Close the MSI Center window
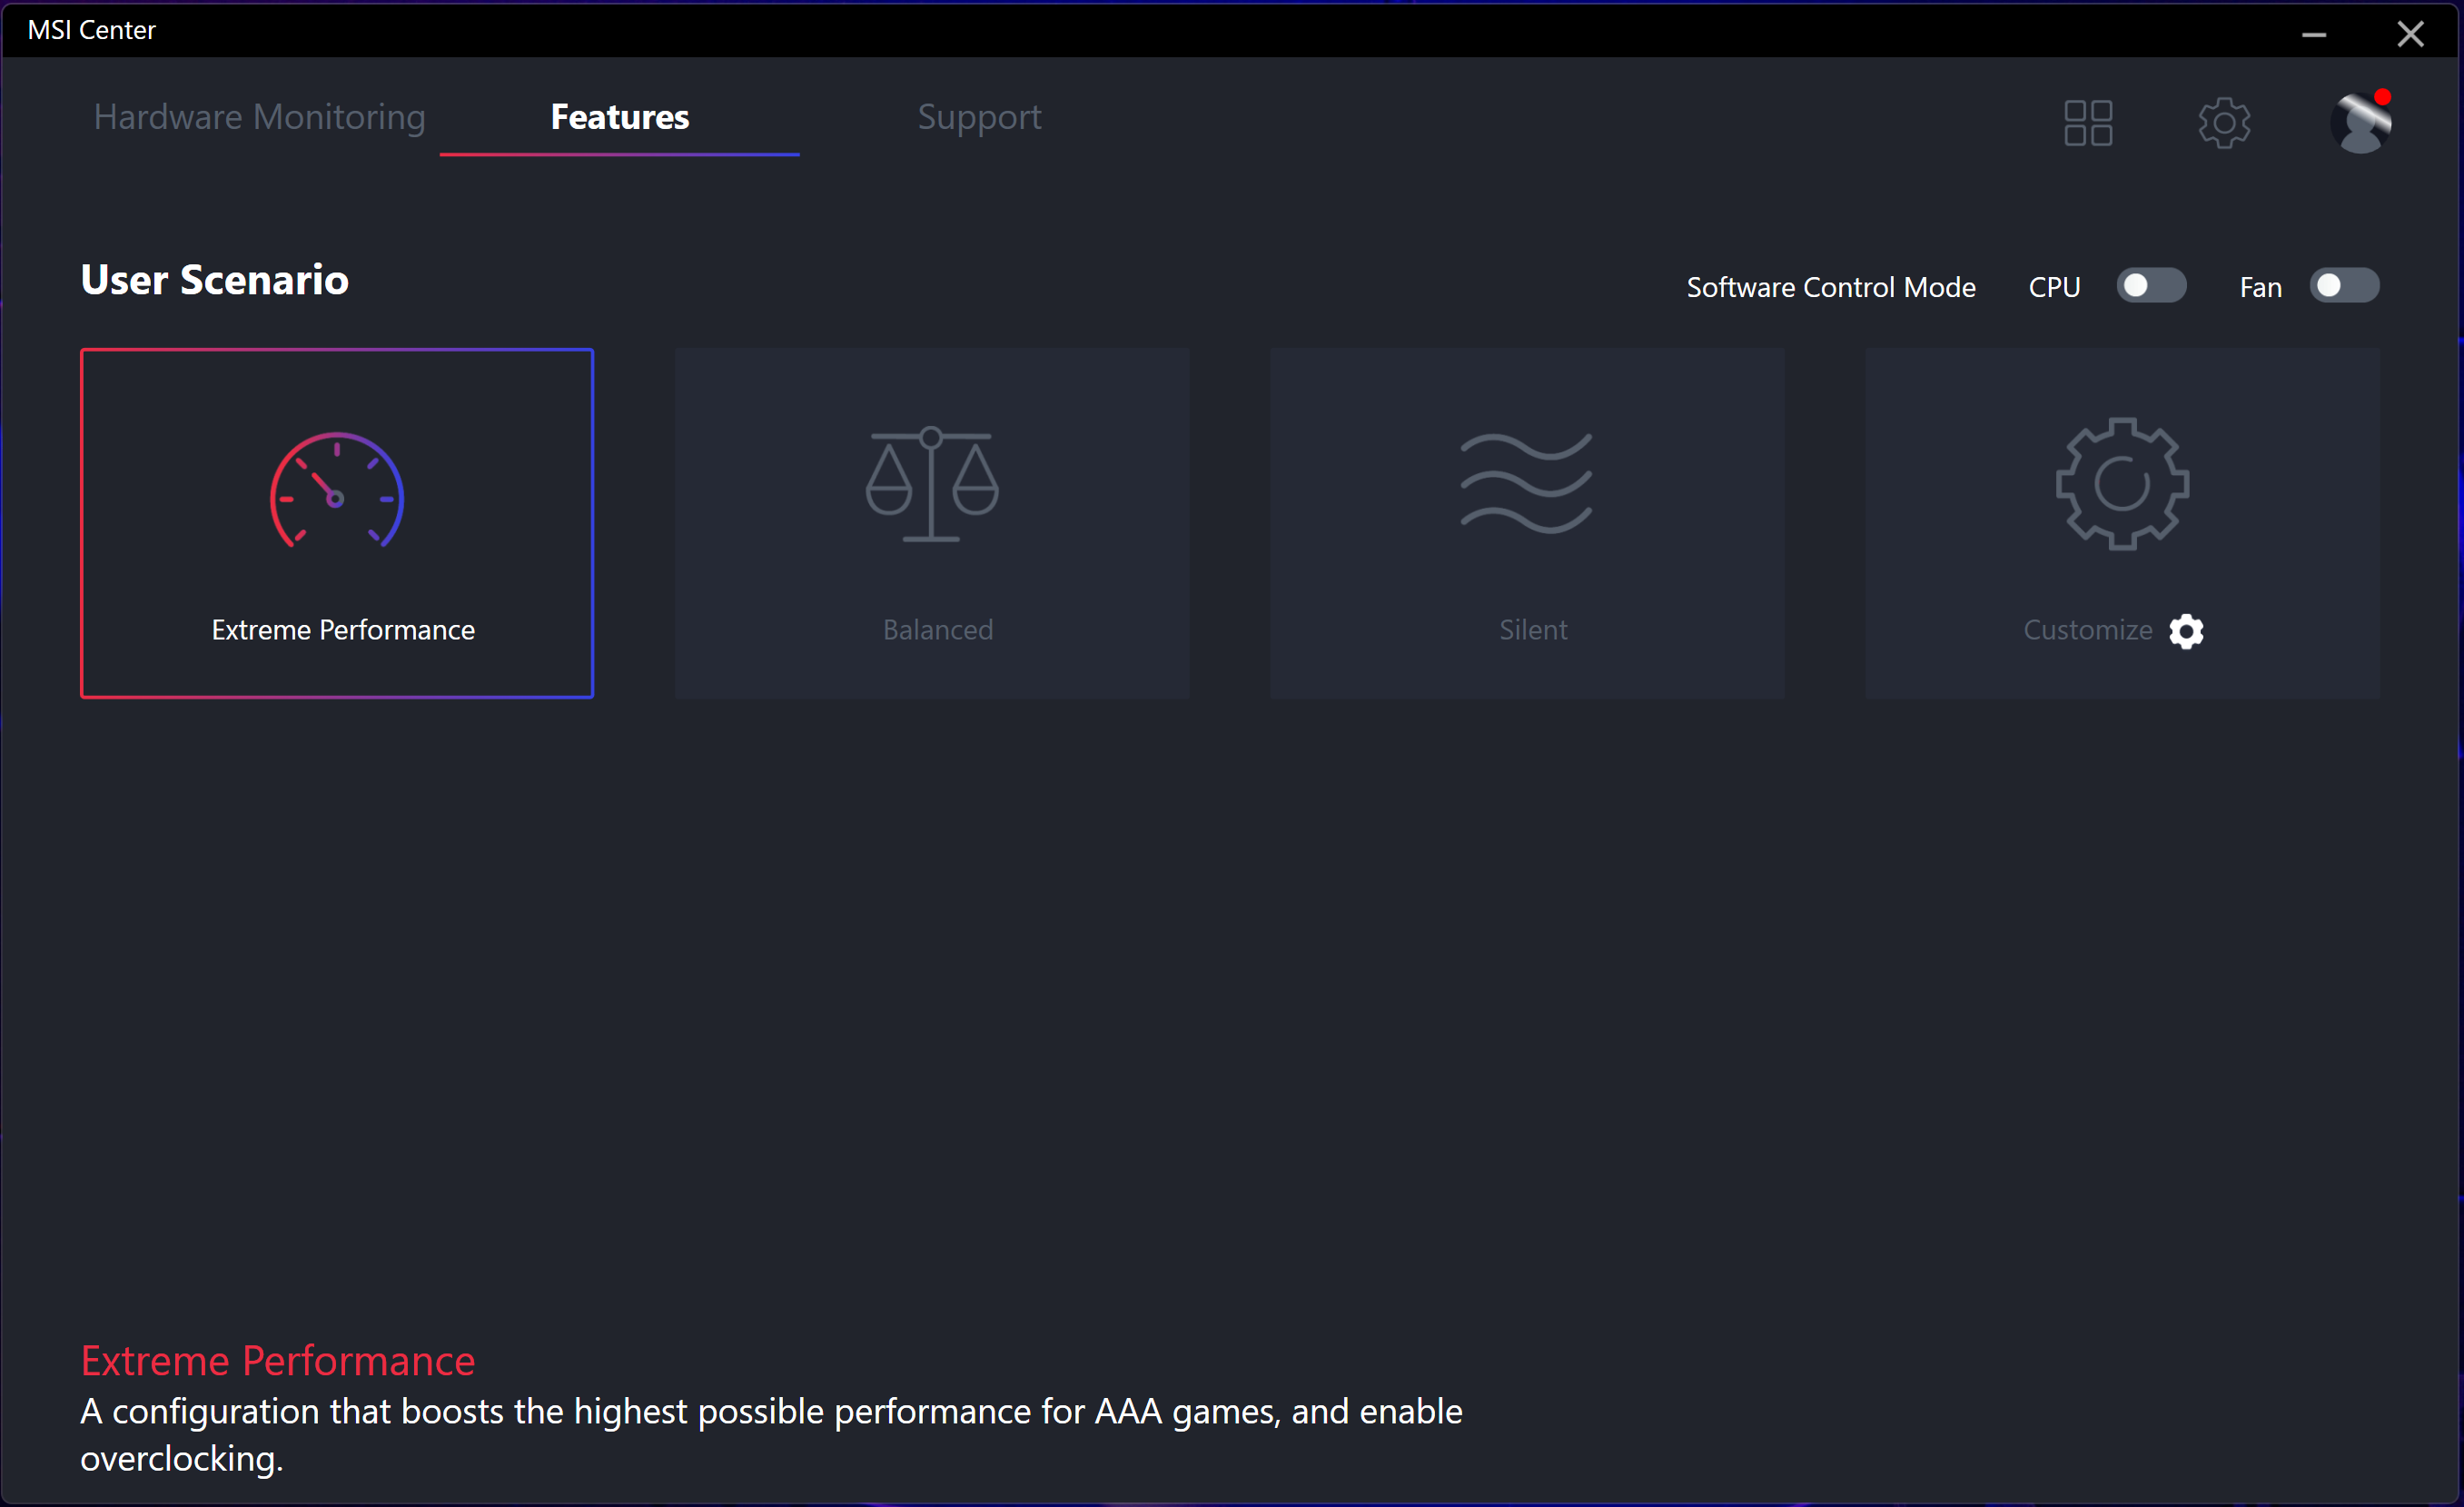 [2410, 34]
